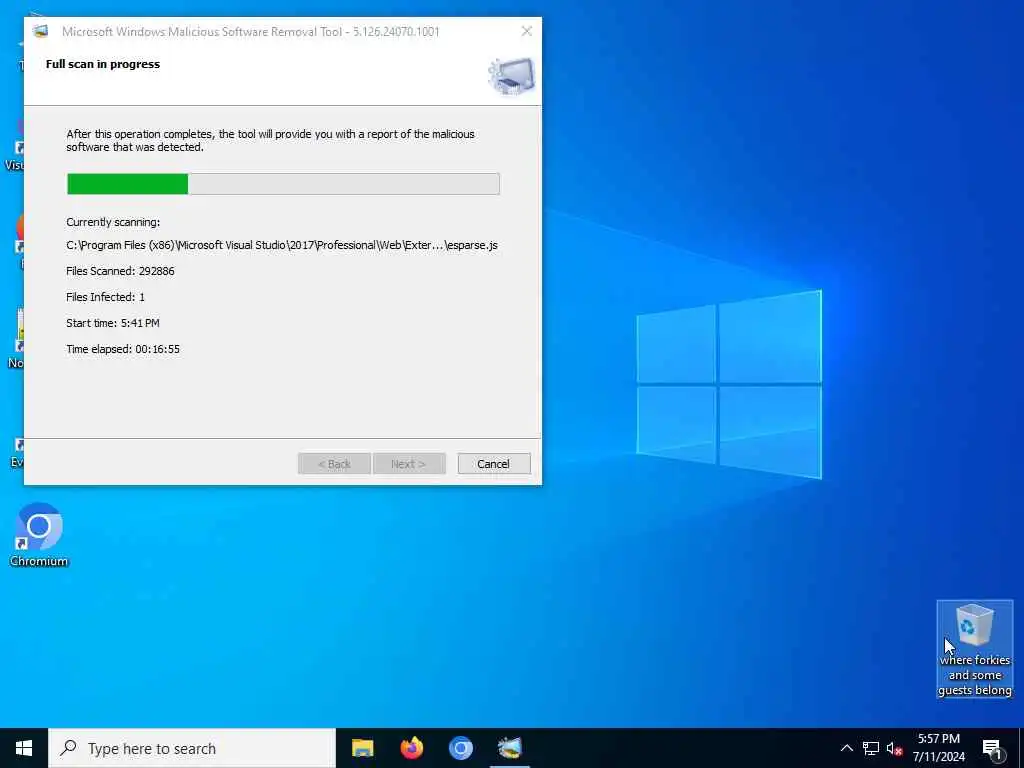The width and height of the screenshot is (1024, 768).
Task: Open File Explorer from the taskbar
Action: [x=362, y=748]
